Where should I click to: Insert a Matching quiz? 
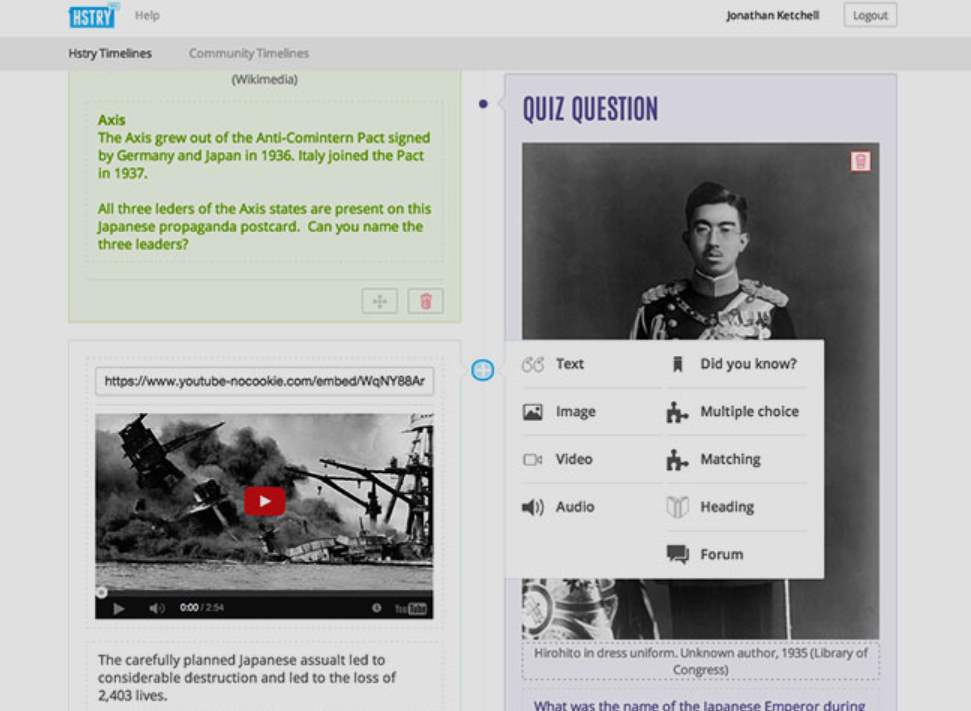(x=729, y=460)
